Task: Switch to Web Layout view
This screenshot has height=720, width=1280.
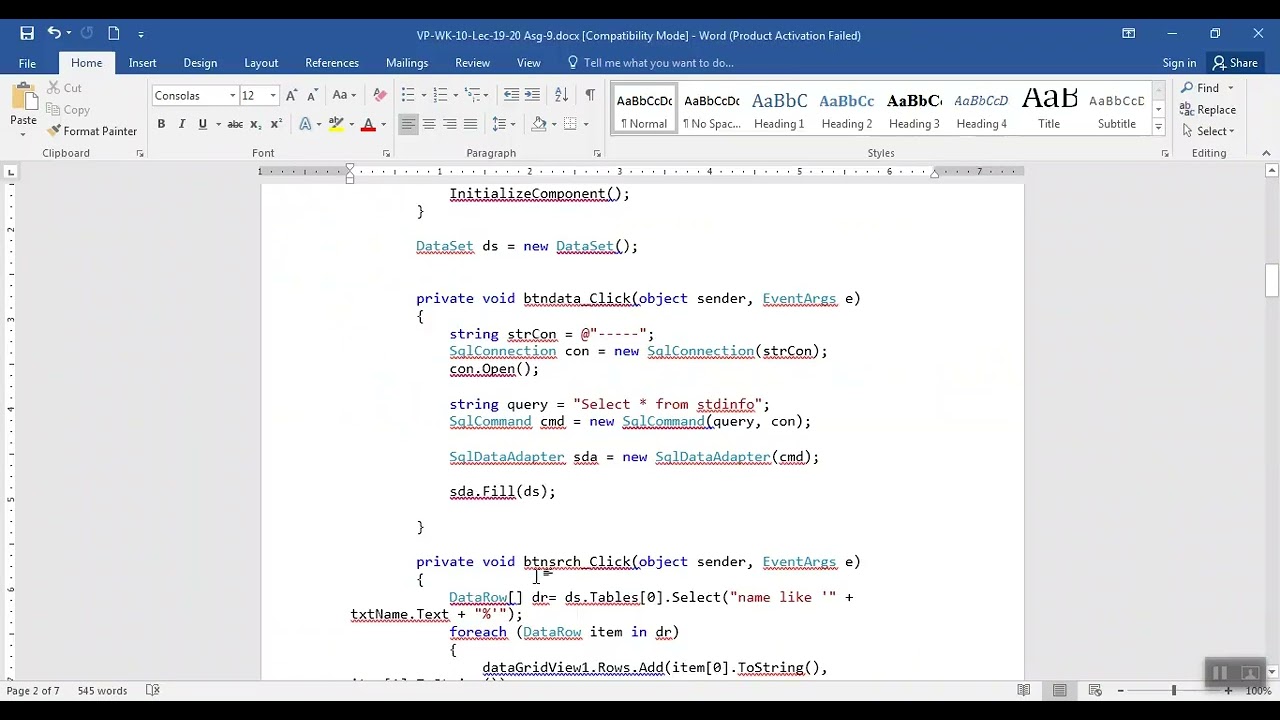Action: pyautogui.click(x=1095, y=690)
